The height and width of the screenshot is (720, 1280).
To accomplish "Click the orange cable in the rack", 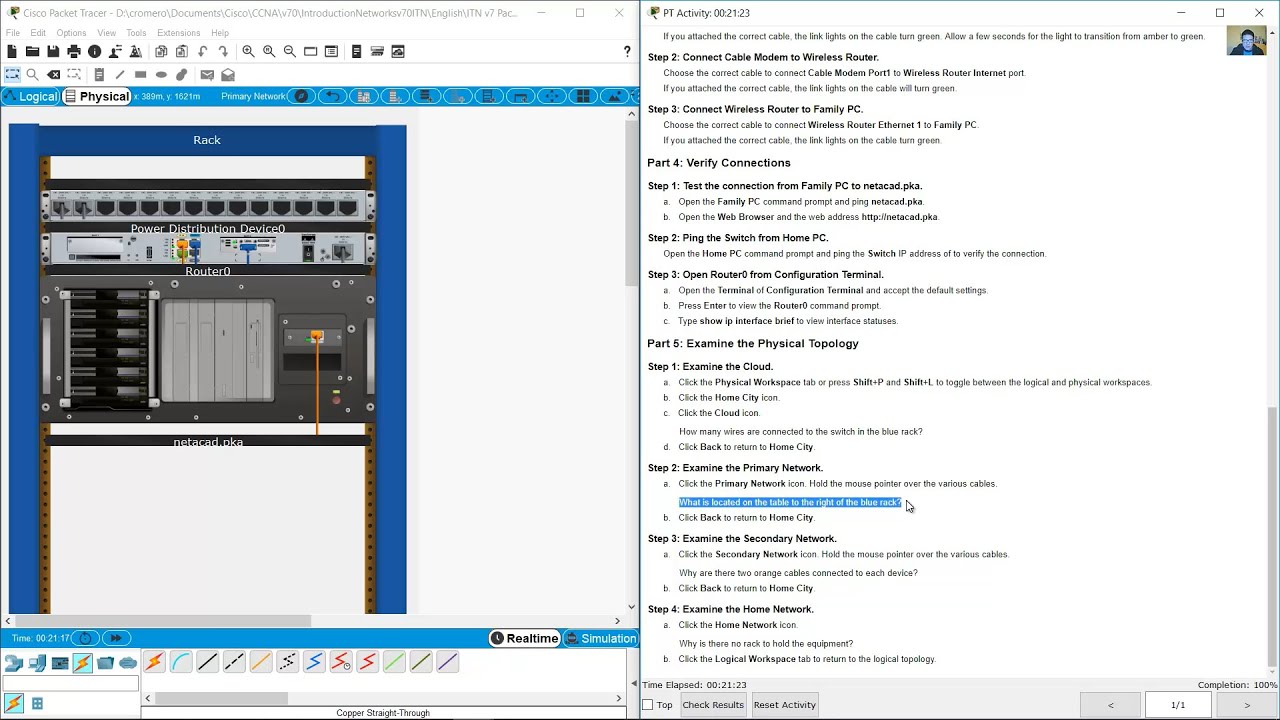I will [x=318, y=385].
